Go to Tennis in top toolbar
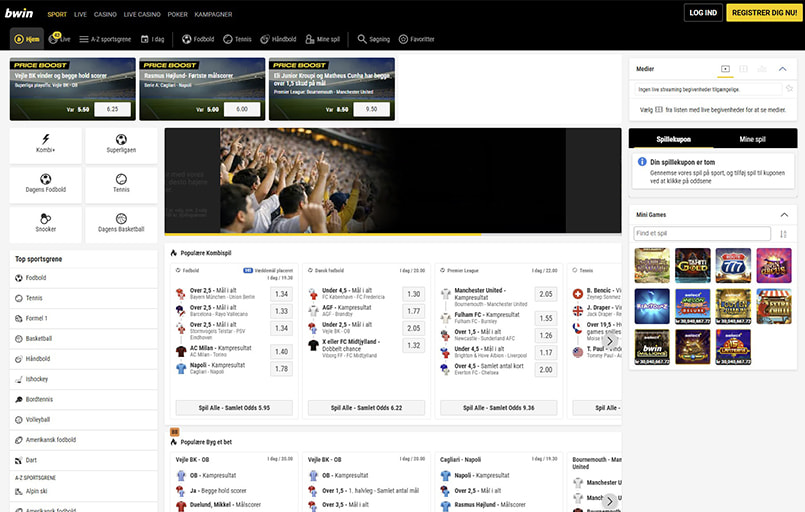The width and height of the screenshot is (805, 512). click(x=237, y=39)
